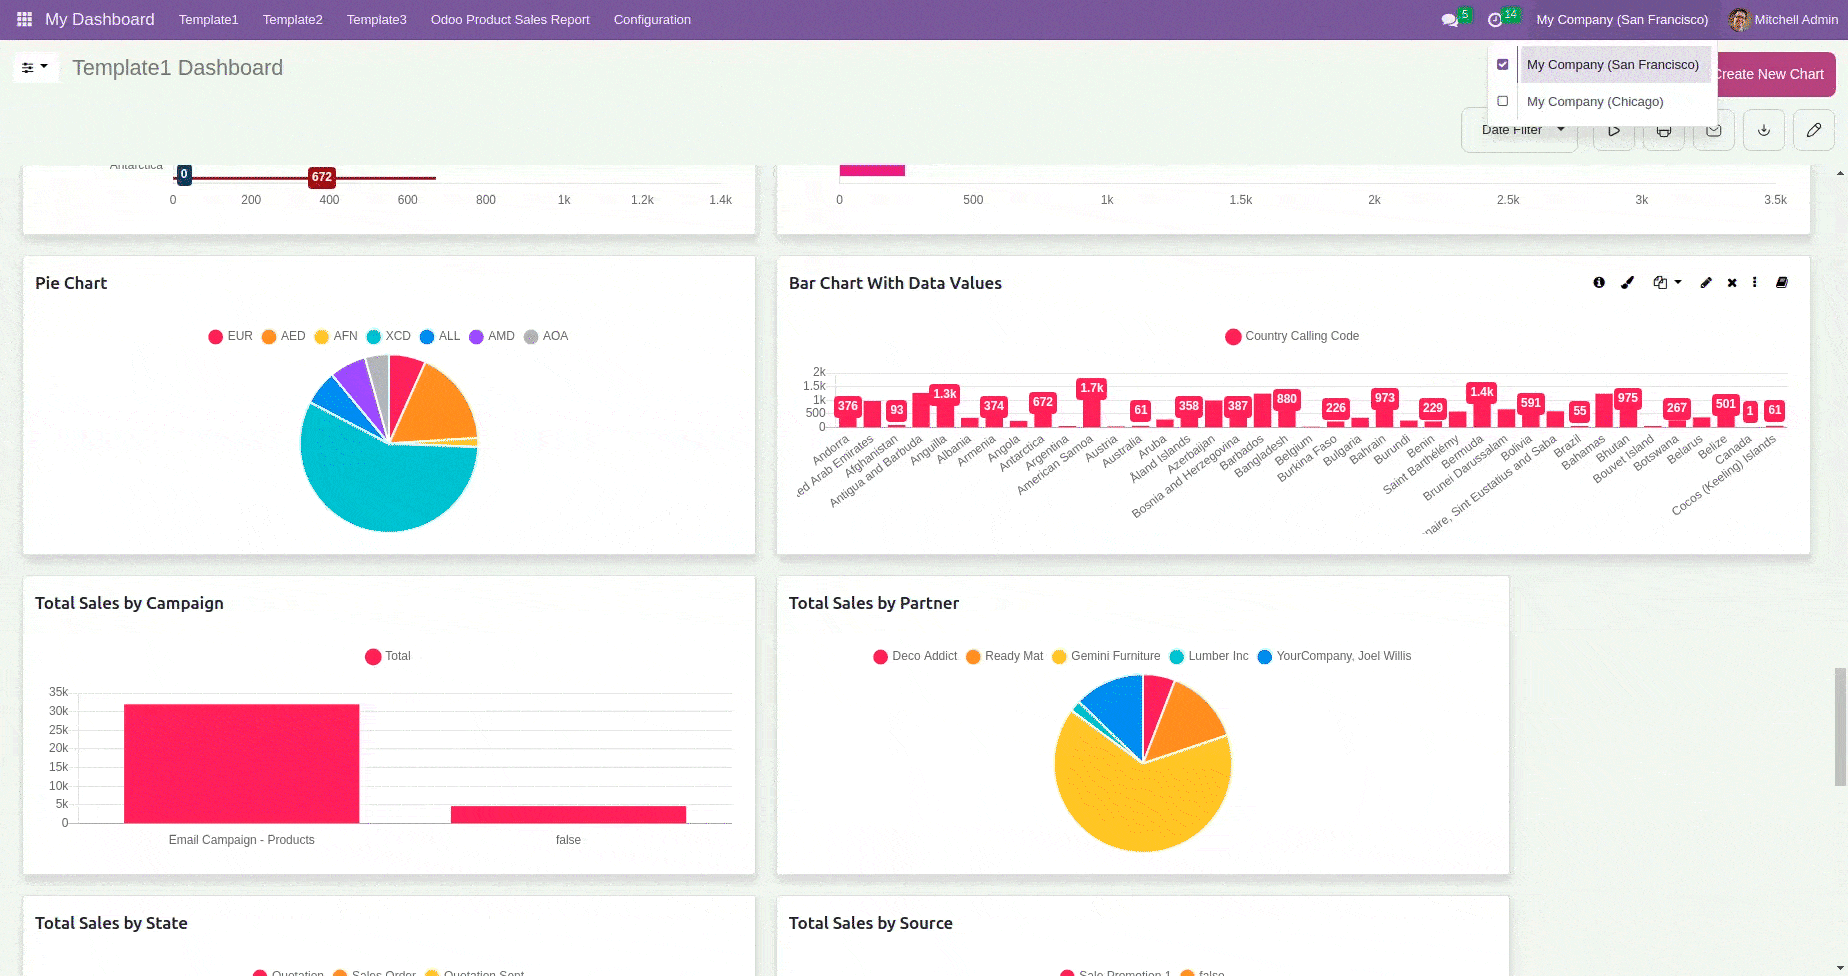
Task: Check the My Company (Chicago) checkbox
Action: (1502, 102)
